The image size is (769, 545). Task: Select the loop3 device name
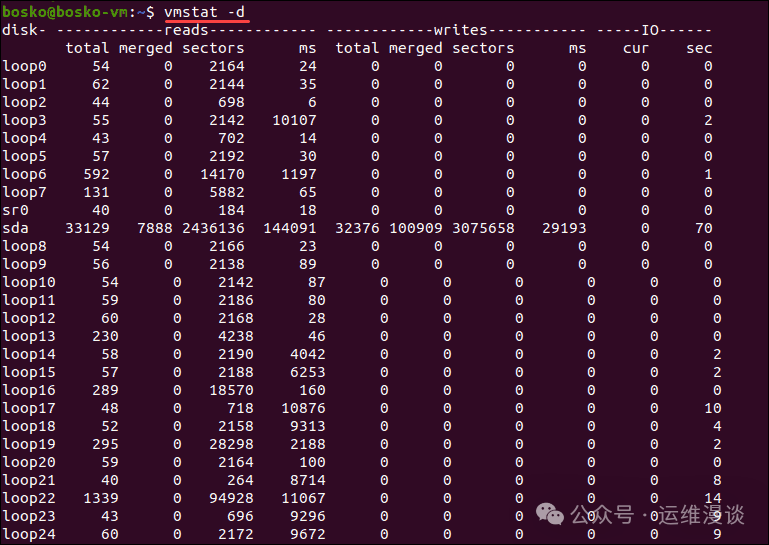click(x=25, y=121)
